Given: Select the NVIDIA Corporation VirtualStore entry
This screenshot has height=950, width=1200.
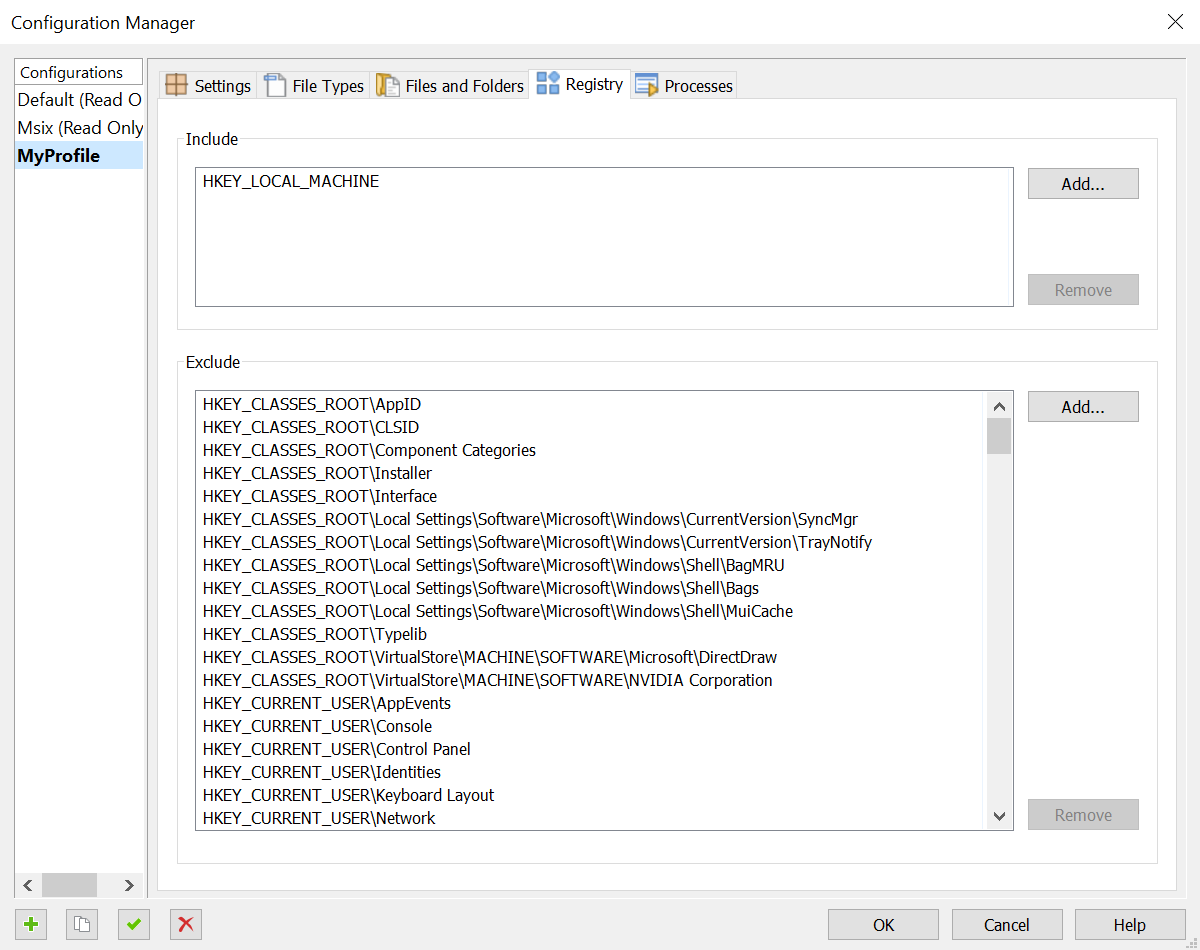Looking at the screenshot, I should point(487,681).
